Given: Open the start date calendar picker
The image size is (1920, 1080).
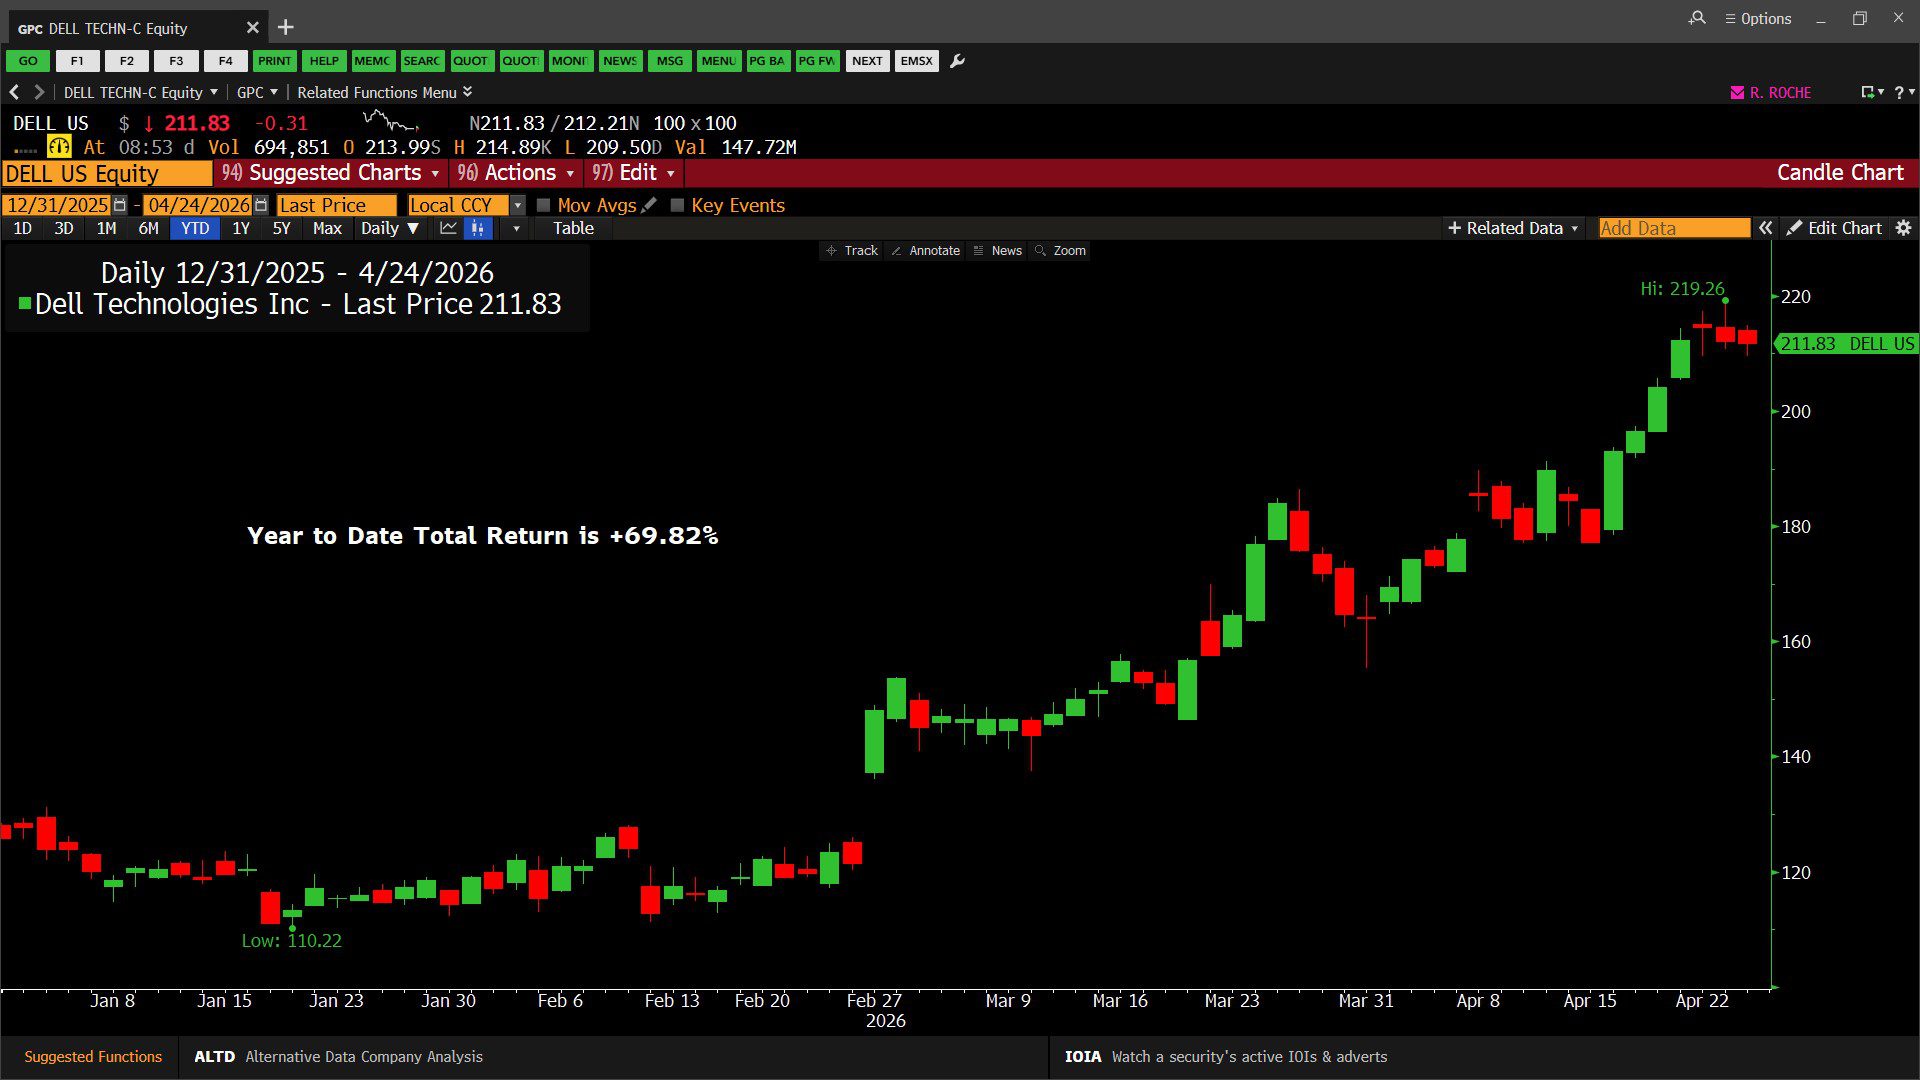Looking at the screenshot, I should (x=120, y=205).
